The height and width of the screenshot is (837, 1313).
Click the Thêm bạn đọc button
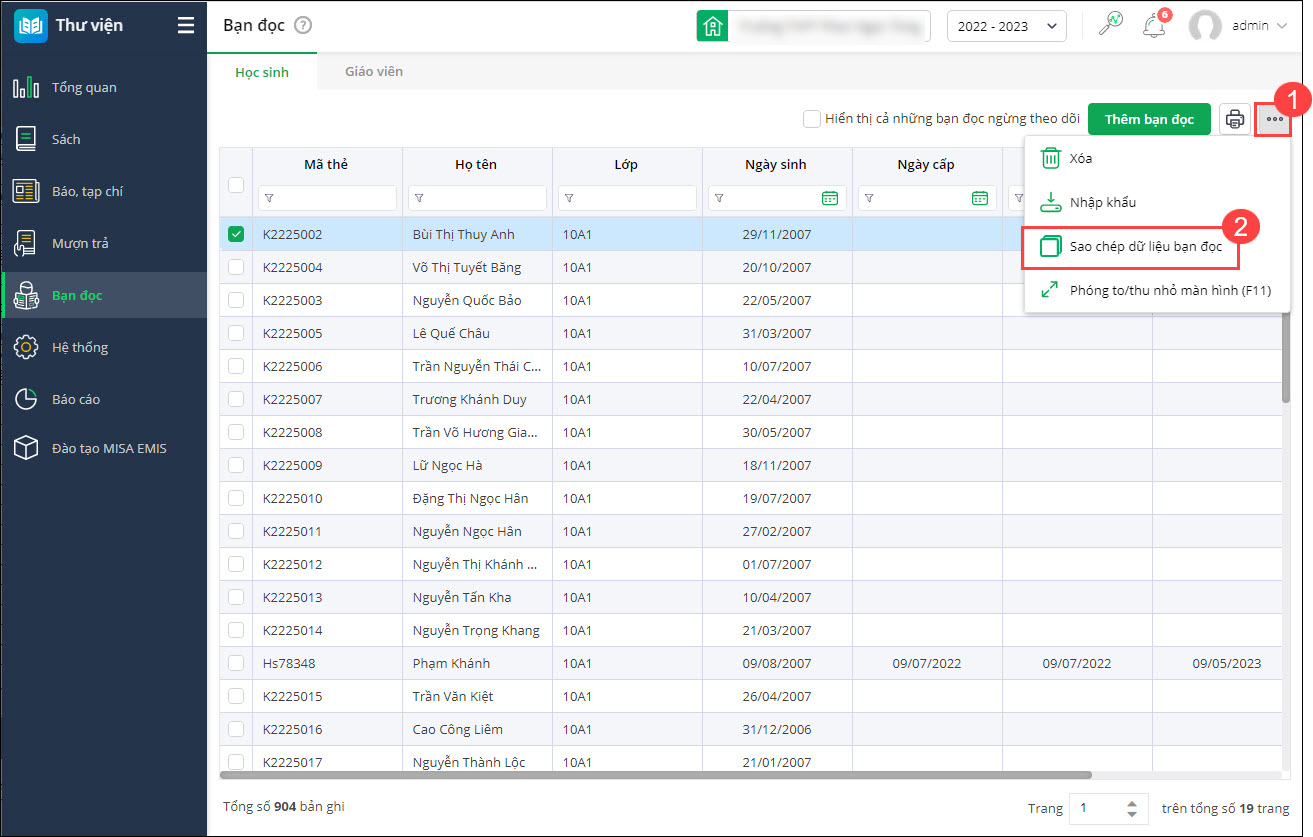click(x=1149, y=120)
